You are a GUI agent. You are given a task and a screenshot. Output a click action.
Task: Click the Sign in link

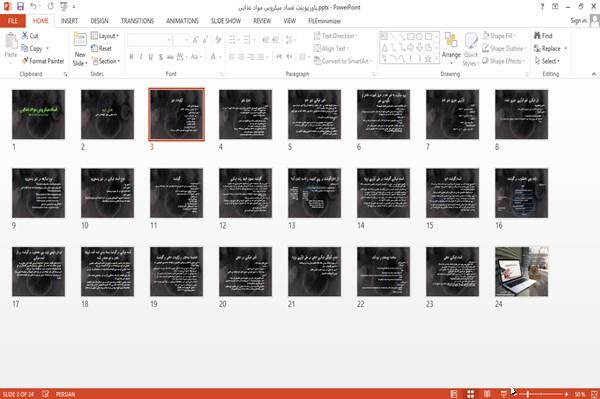point(578,21)
